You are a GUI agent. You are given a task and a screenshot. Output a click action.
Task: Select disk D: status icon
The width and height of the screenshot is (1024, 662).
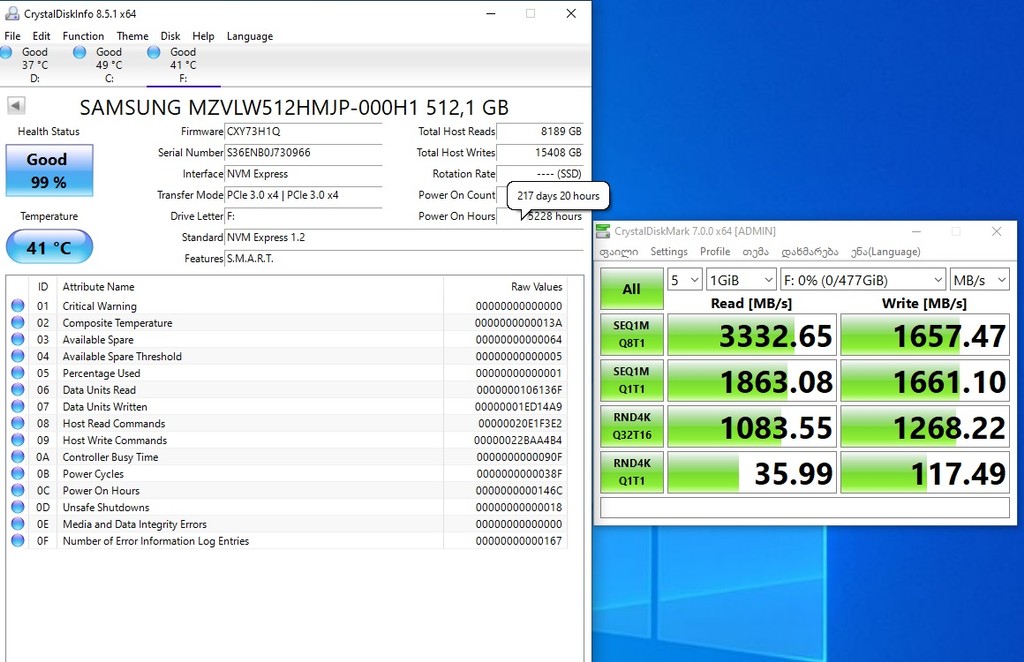(8, 52)
